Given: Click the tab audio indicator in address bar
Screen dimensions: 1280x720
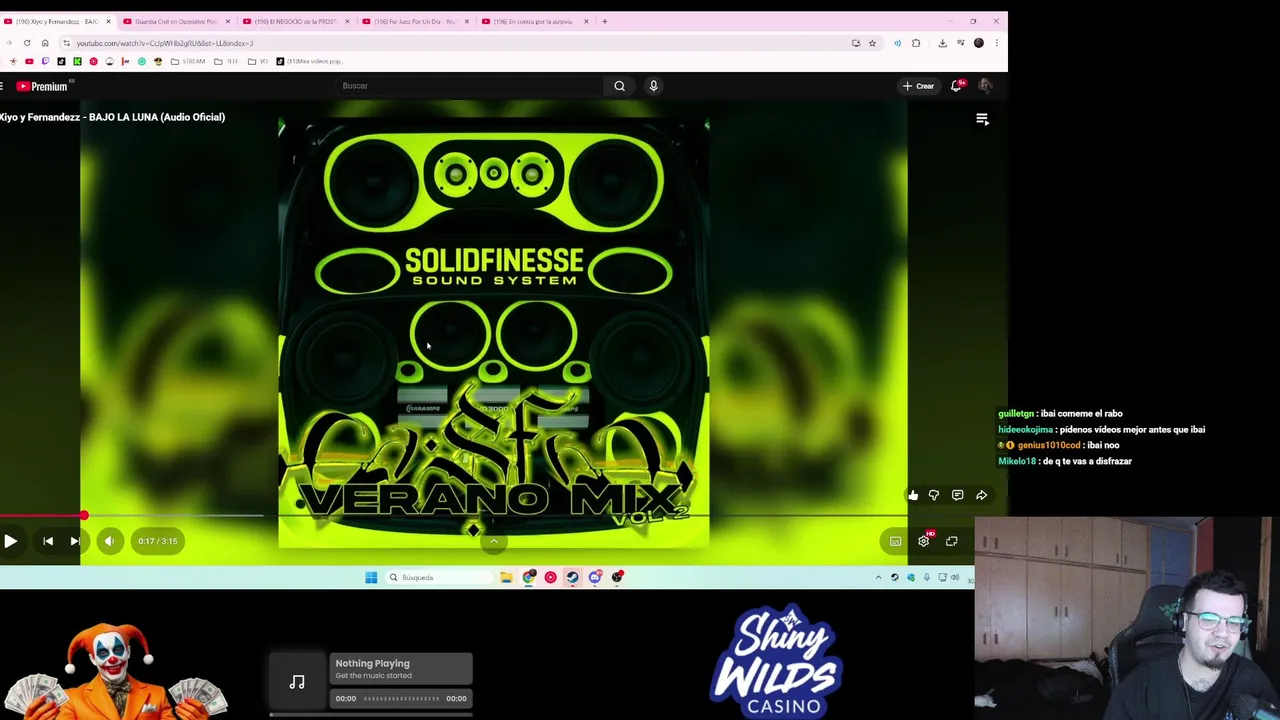Looking at the screenshot, I should (897, 43).
